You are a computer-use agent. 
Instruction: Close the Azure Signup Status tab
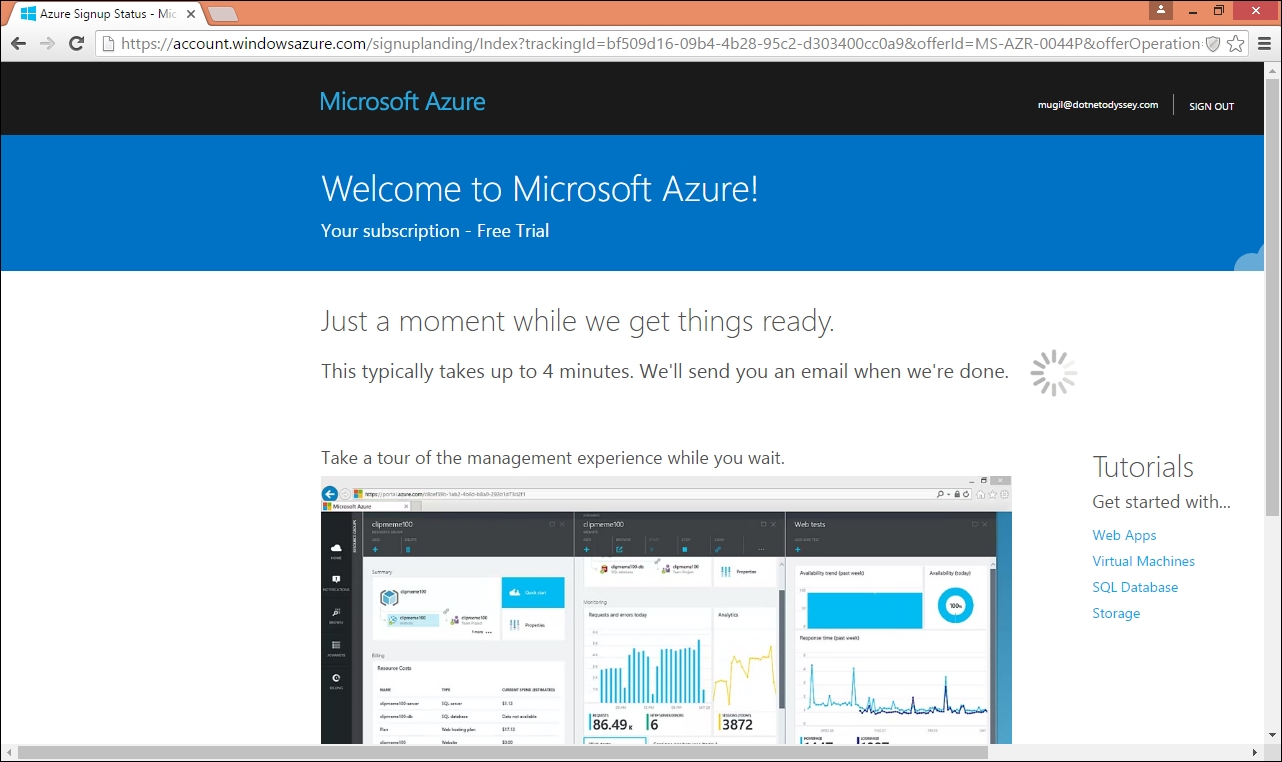(190, 14)
